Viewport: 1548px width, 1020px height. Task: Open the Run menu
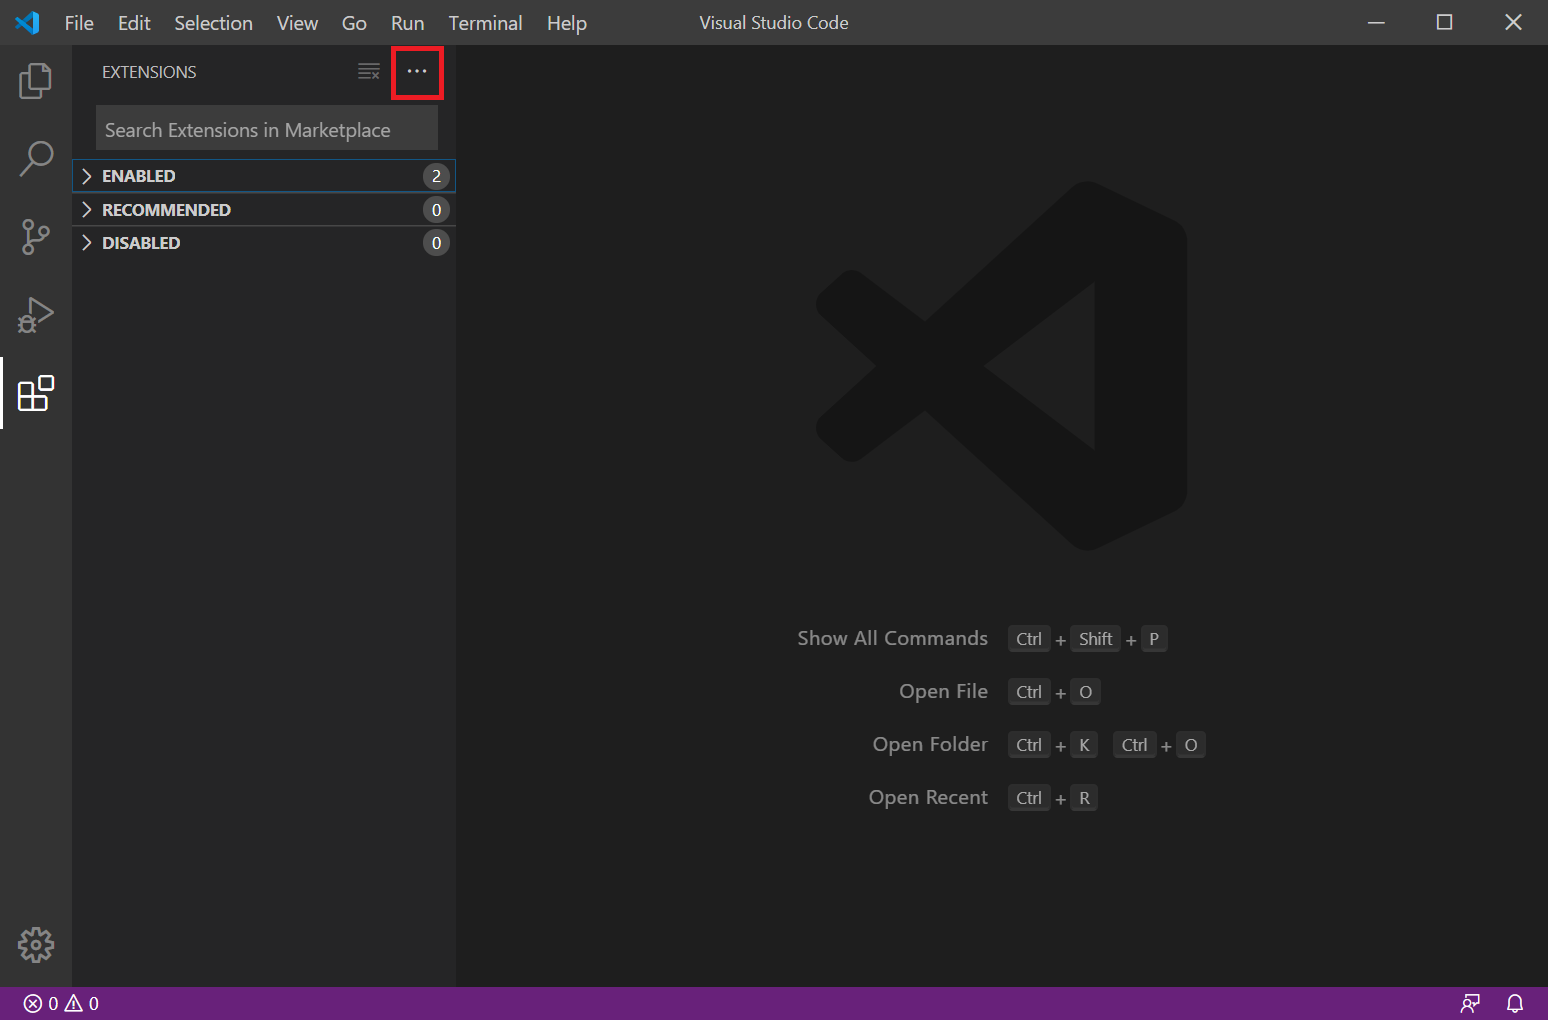(x=407, y=23)
